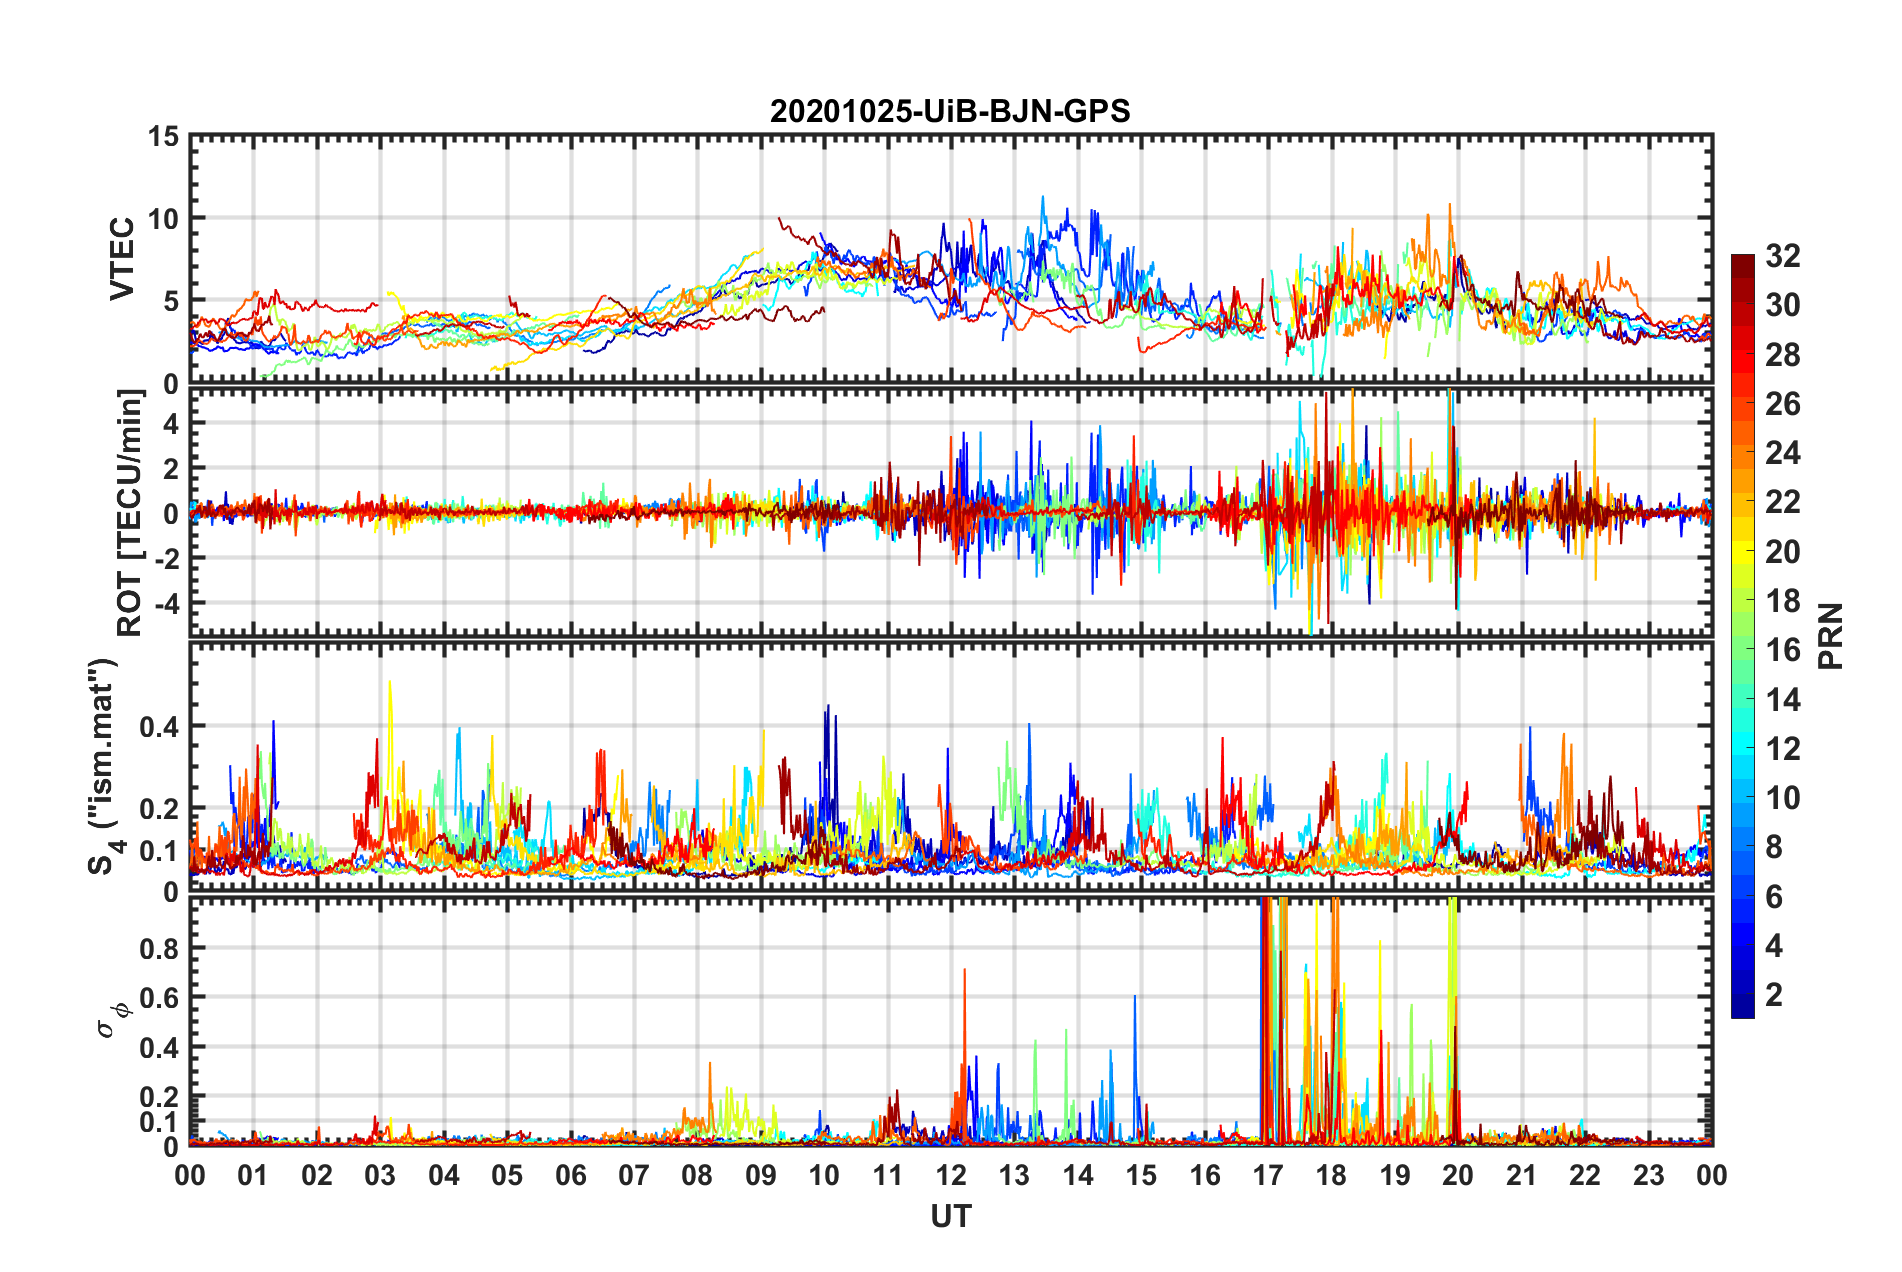Click x-axis tick label 17
The height and width of the screenshot is (1272, 1902).
tap(1268, 1175)
